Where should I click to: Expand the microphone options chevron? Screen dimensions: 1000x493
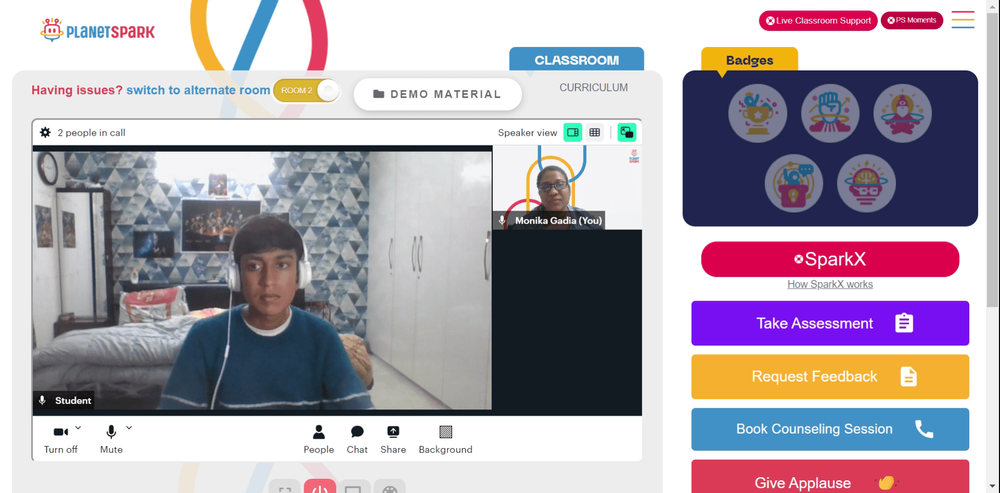(x=129, y=427)
